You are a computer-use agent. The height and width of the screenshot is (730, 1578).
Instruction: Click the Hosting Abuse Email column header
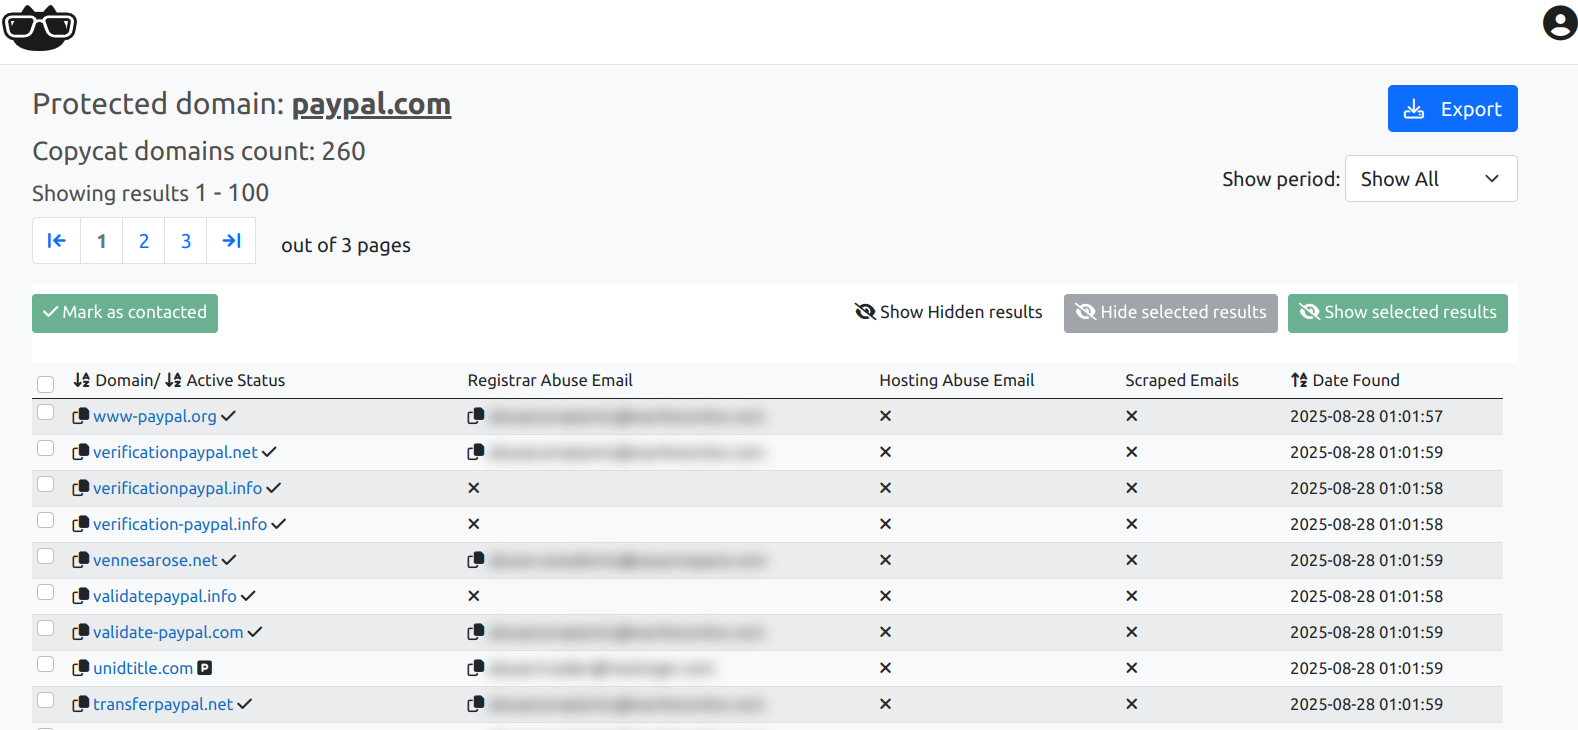pyautogui.click(x=957, y=380)
